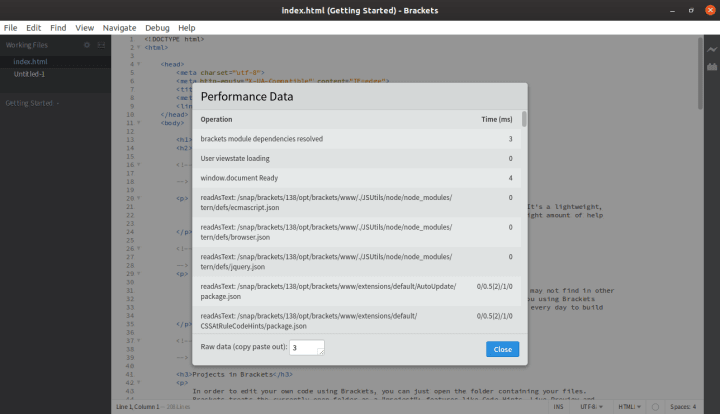Image resolution: width=720 pixels, height=414 pixels.
Task: Toggle the INS insert mode indicator
Action: point(558,407)
